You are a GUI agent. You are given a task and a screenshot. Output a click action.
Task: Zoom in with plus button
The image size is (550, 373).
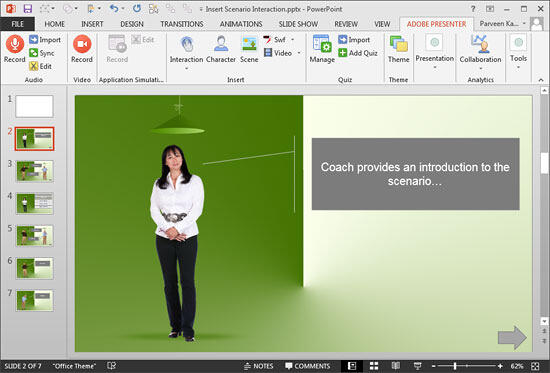pos(500,366)
